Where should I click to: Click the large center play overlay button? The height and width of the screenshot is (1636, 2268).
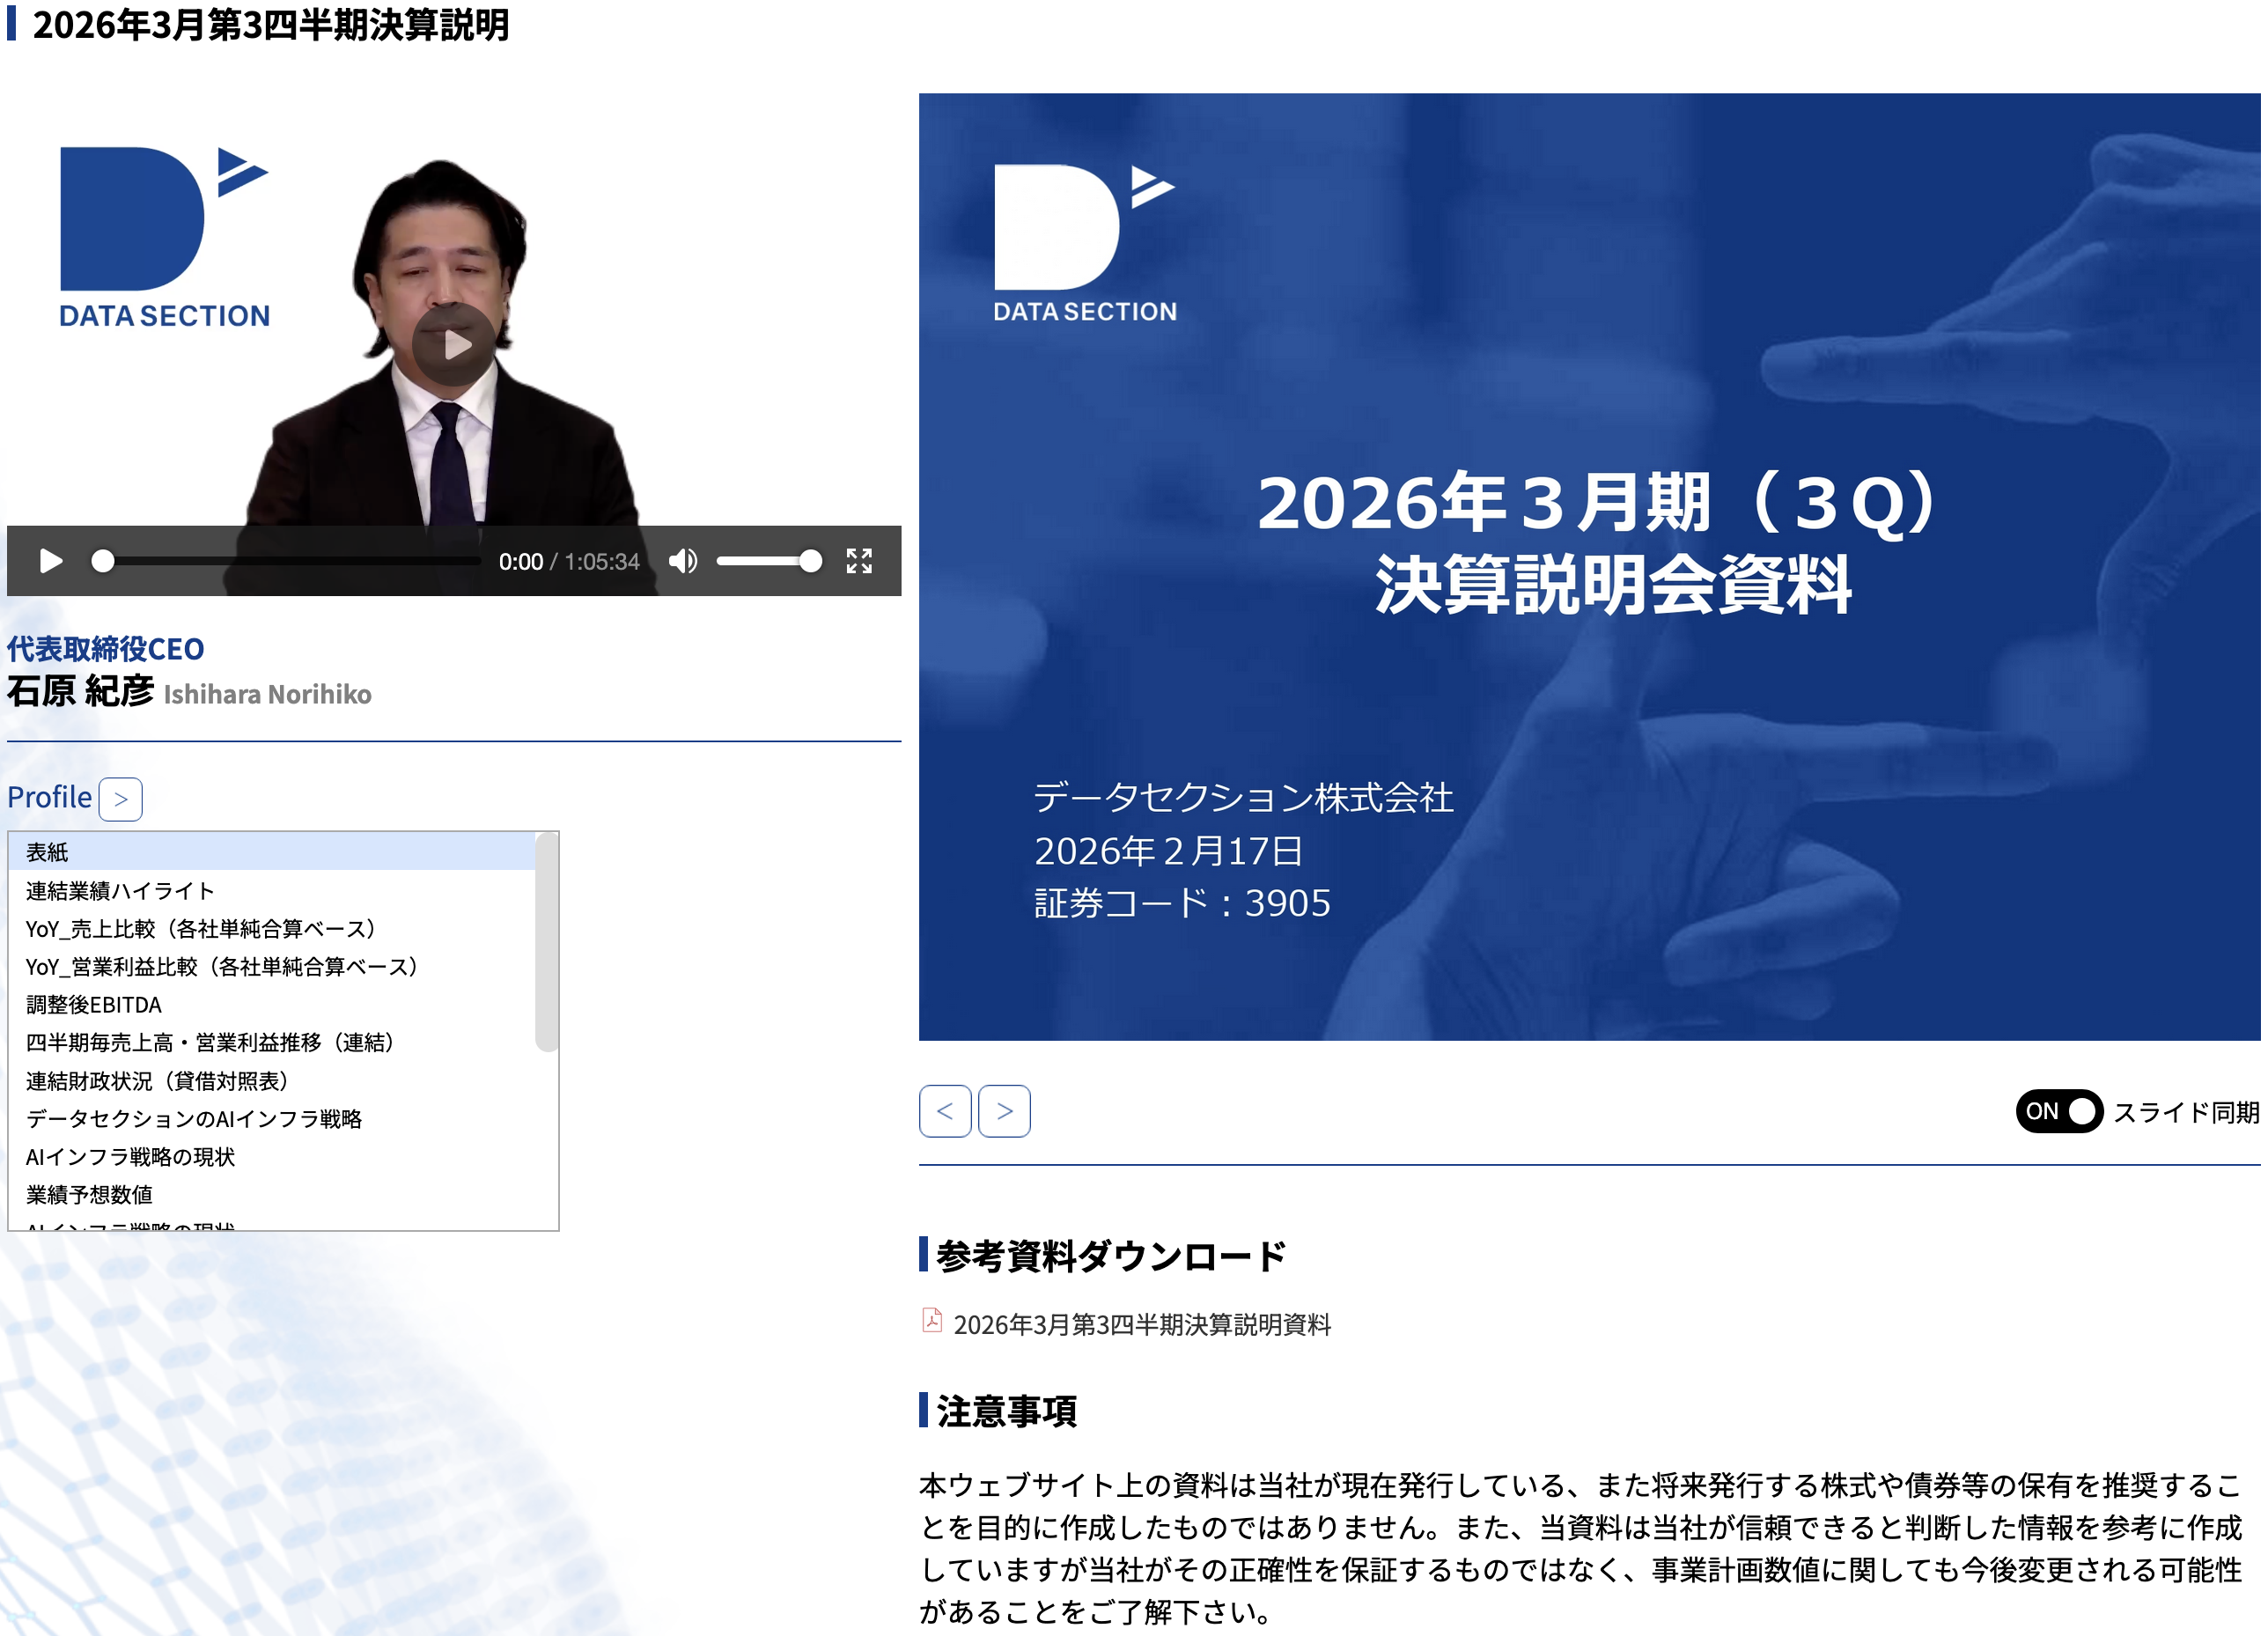point(455,345)
